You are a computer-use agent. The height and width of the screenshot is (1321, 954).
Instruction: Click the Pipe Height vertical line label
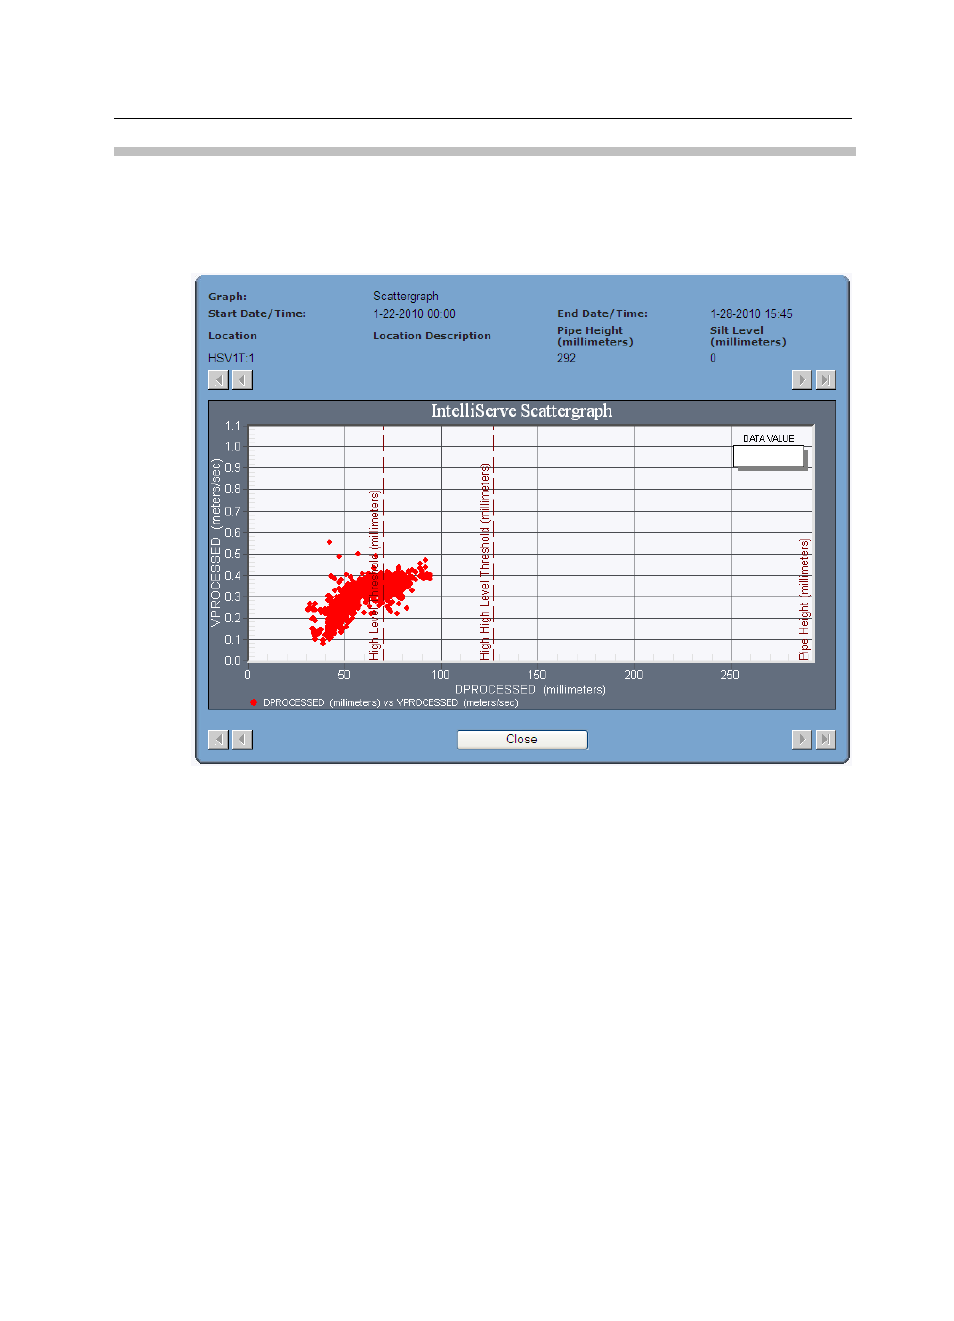[x=804, y=599]
